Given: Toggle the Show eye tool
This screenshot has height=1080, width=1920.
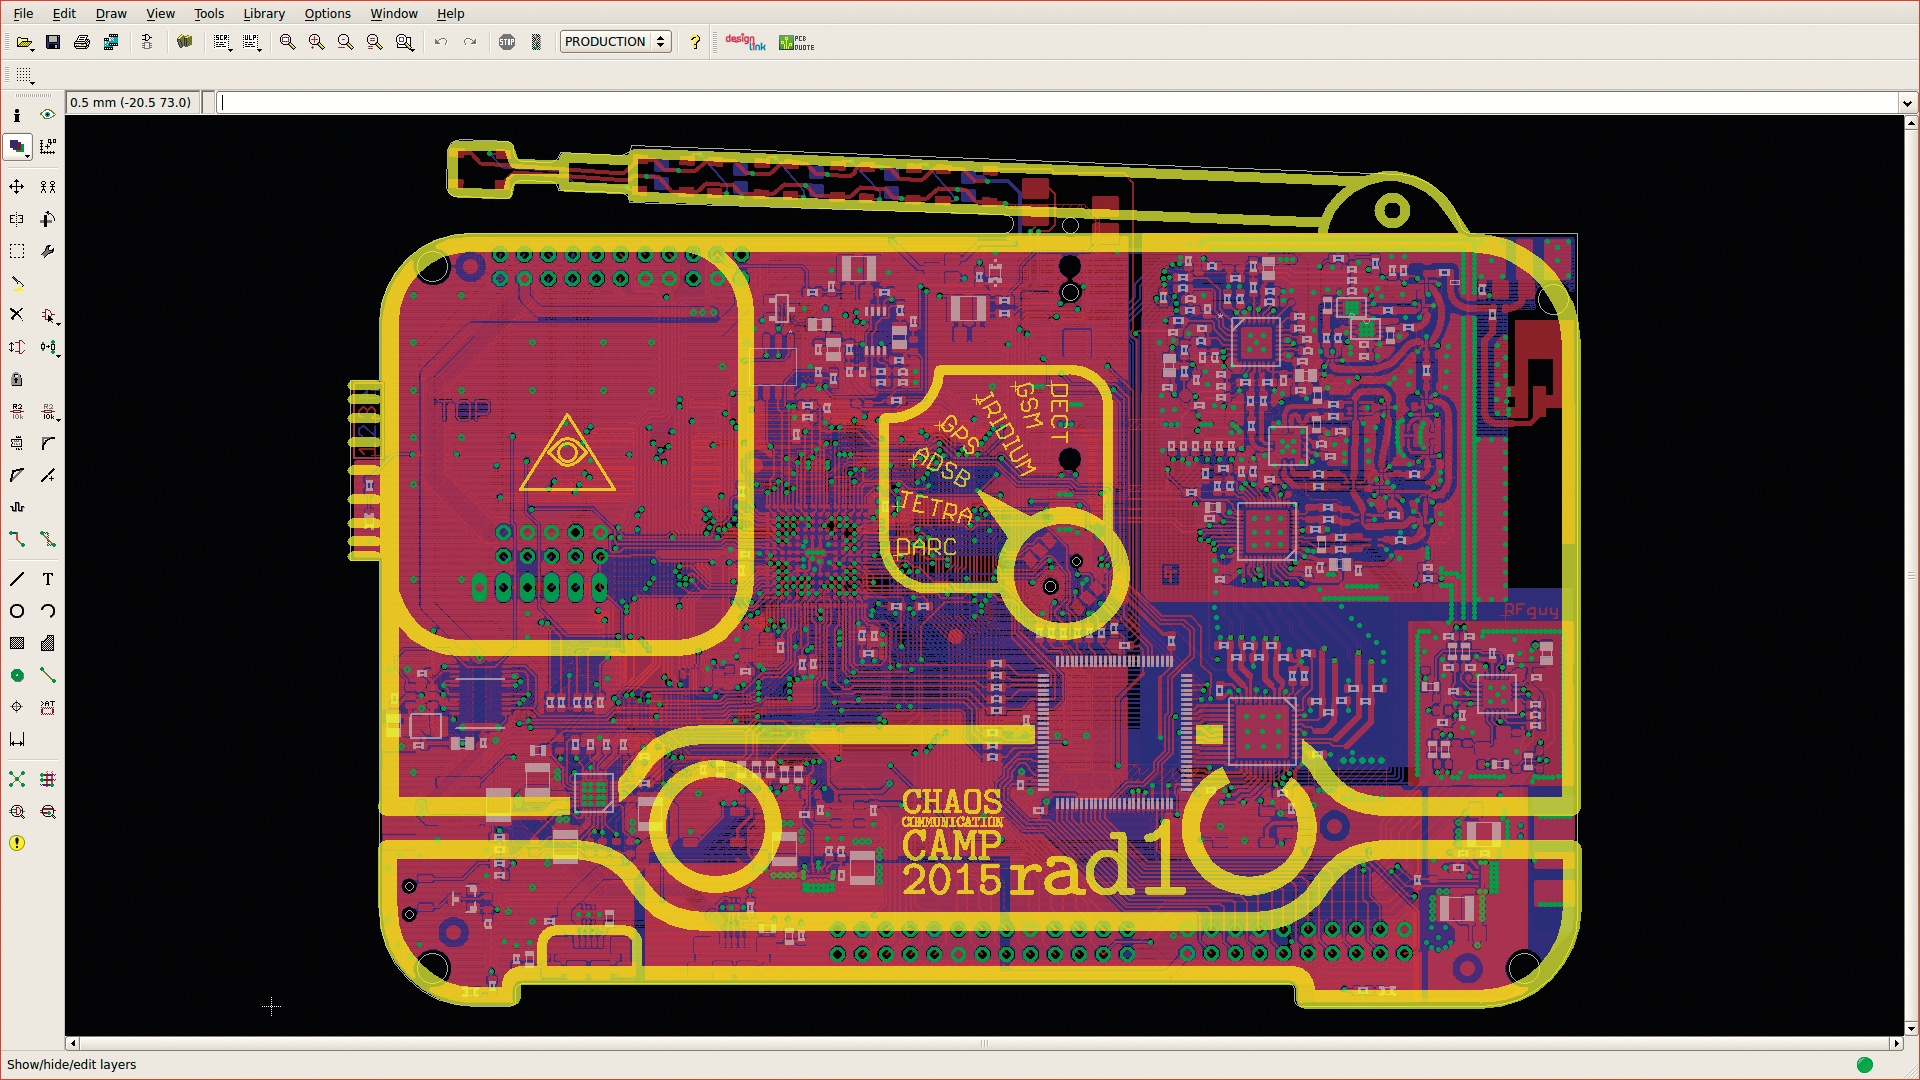Looking at the screenshot, I should click(47, 115).
